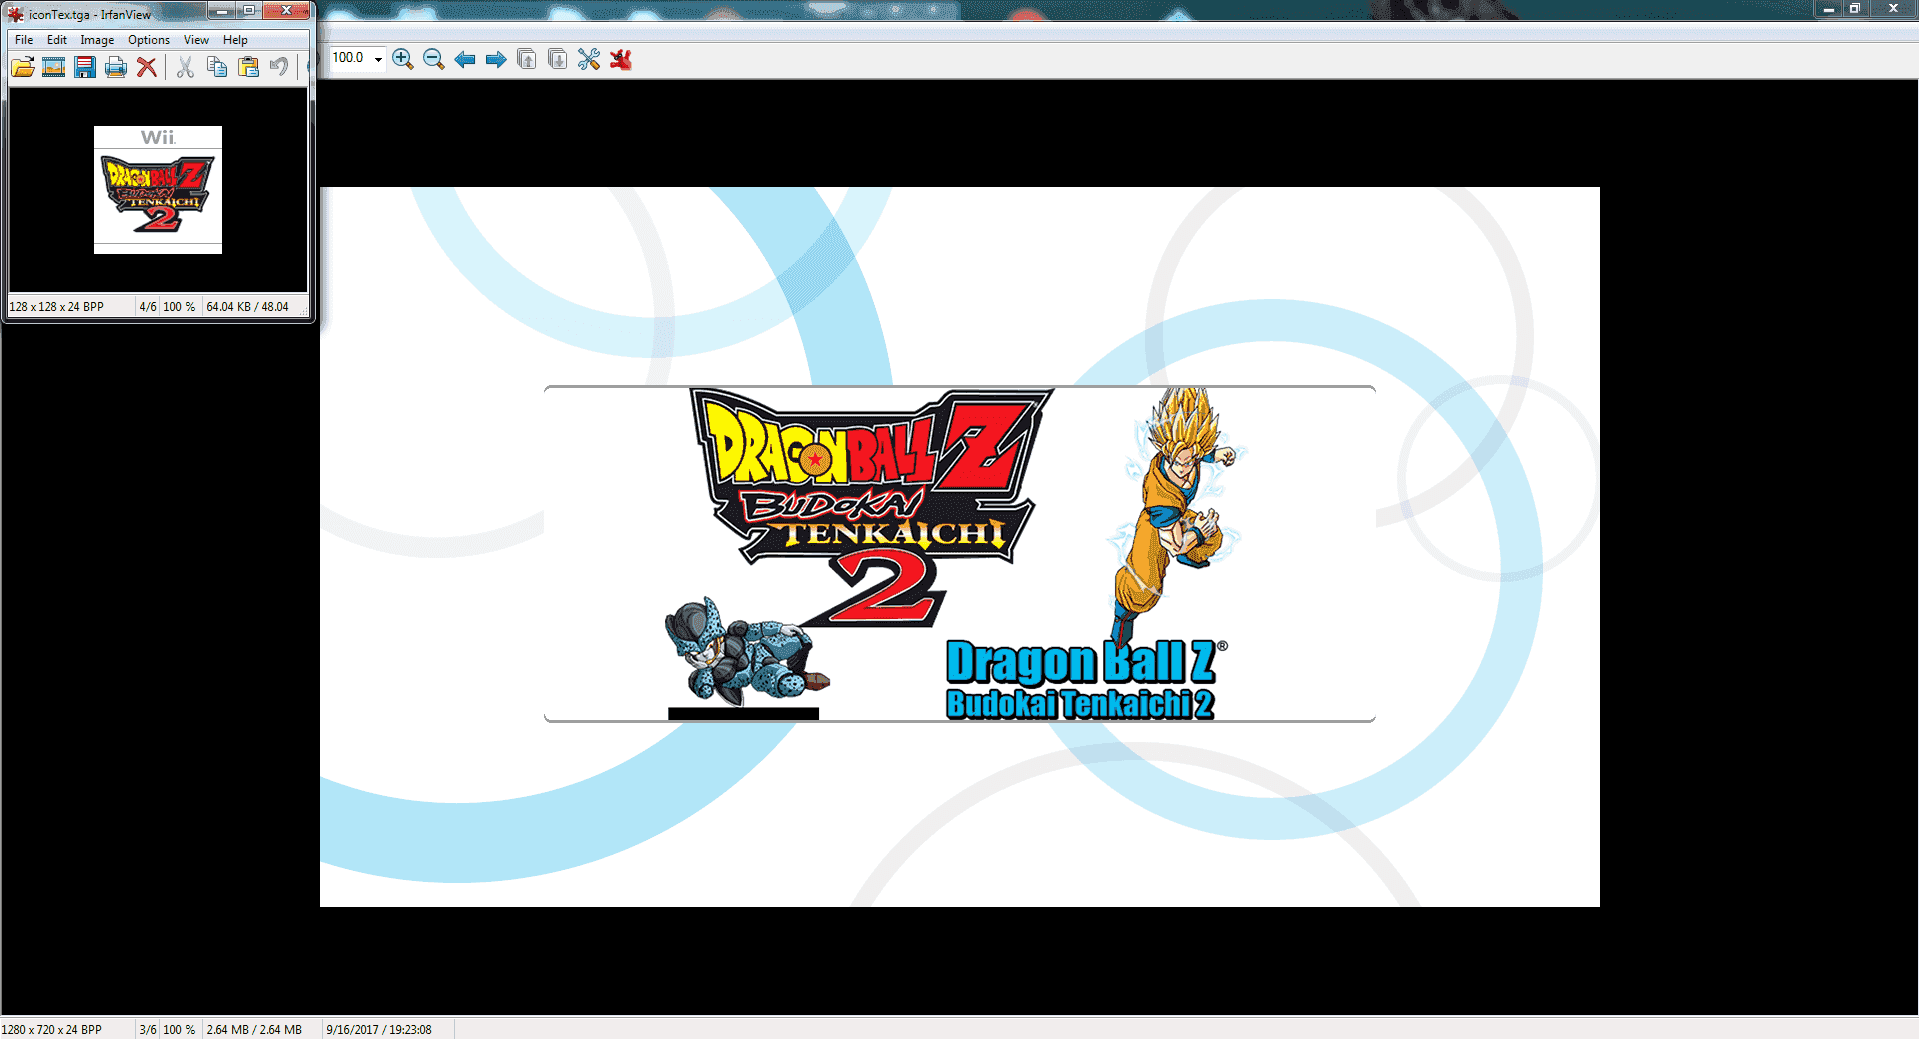Click the "iconTex.tga - IrfanView" window title
The height and width of the screenshot is (1039, 1919).
[x=90, y=15]
